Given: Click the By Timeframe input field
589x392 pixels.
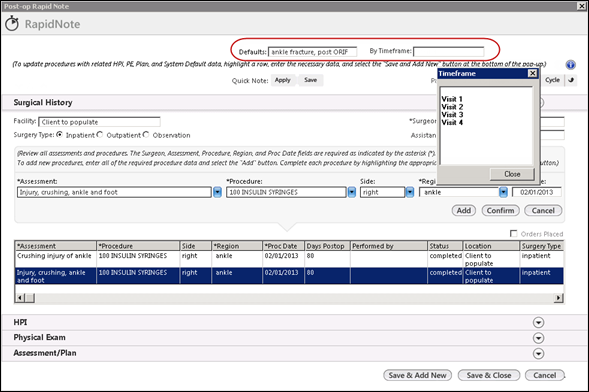Looking at the screenshot, I should click(x=449, y=51).
